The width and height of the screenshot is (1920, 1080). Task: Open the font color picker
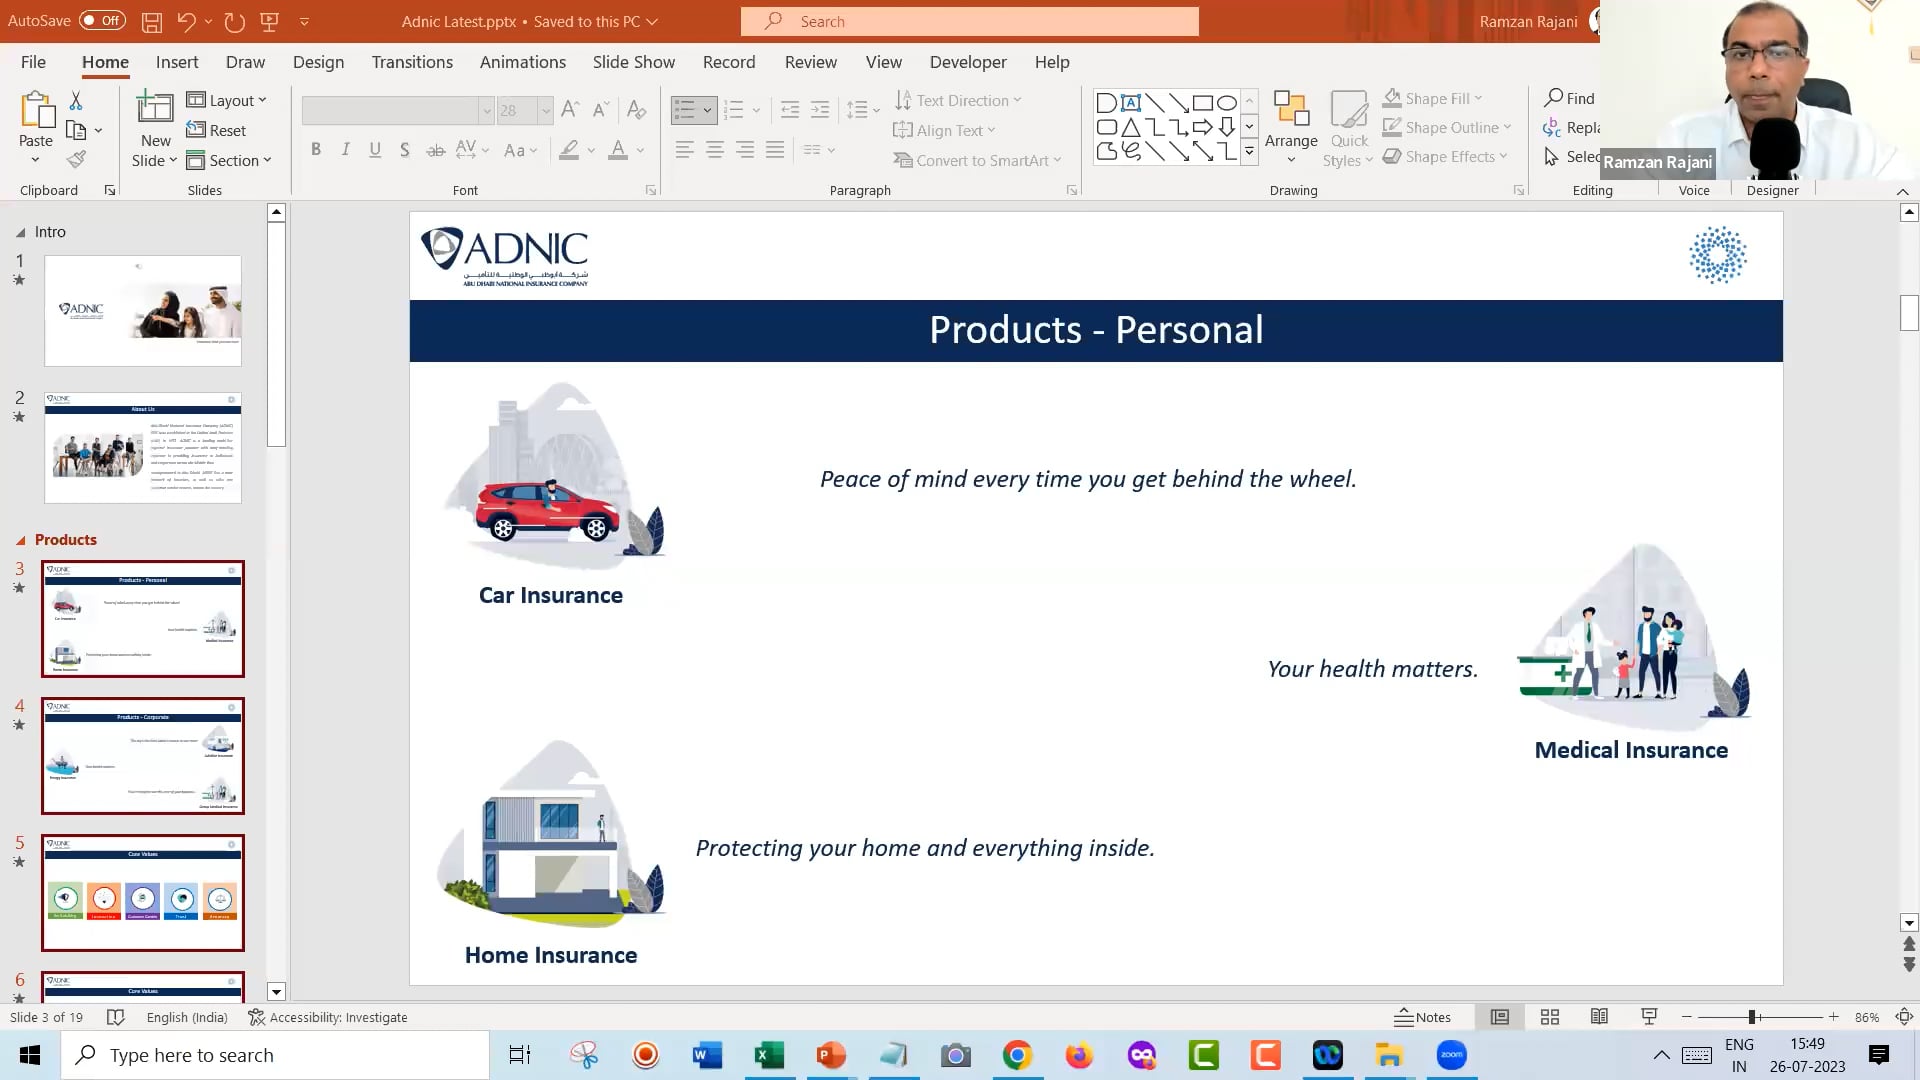(640, 150)
